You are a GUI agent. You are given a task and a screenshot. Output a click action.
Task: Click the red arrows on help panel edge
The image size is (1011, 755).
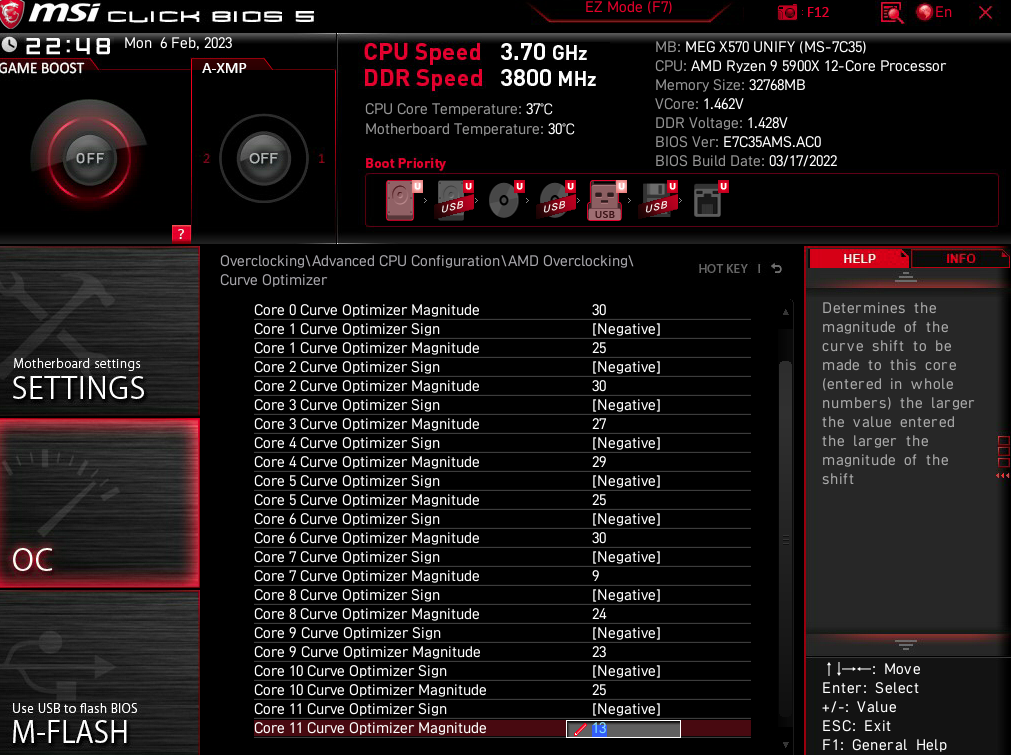point(1003,476)
